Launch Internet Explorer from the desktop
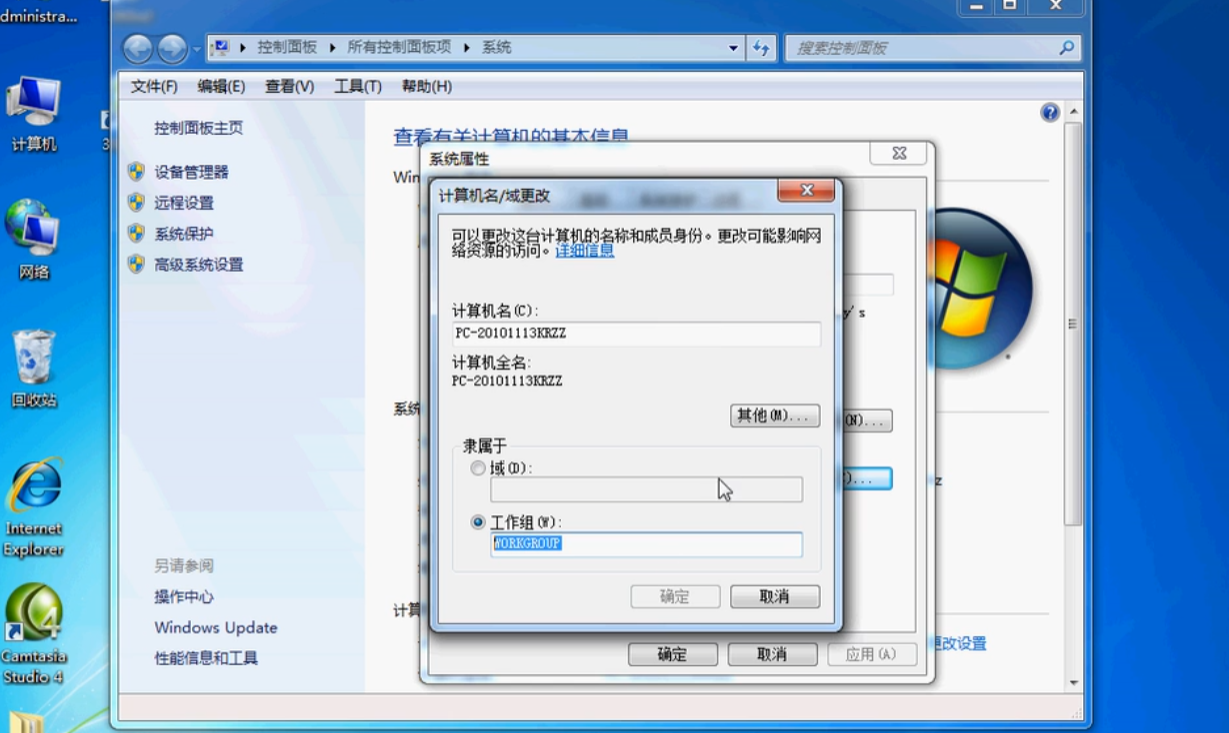 [x=34, y=508]
